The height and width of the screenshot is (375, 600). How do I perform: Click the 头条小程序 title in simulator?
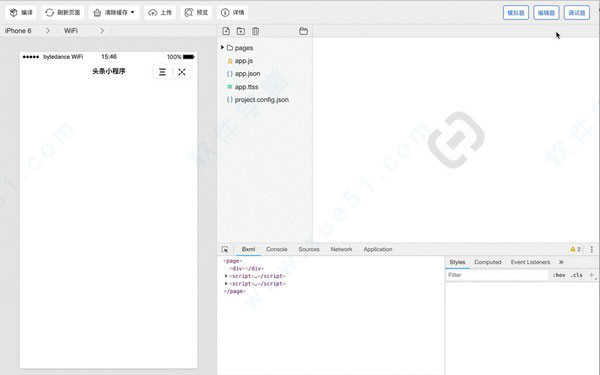point(109,71)
